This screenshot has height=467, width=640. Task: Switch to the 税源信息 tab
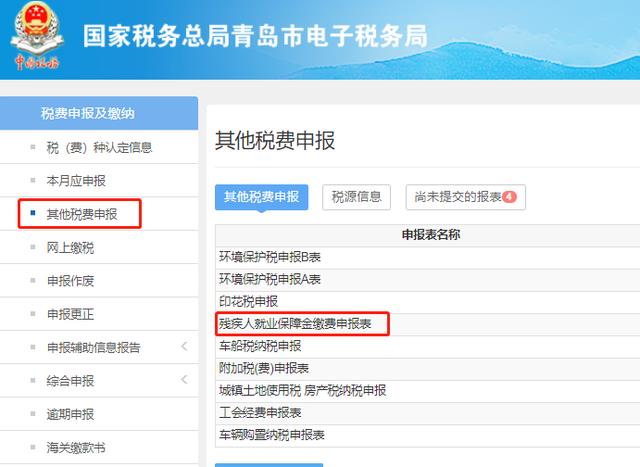click(x=357, y=197)
